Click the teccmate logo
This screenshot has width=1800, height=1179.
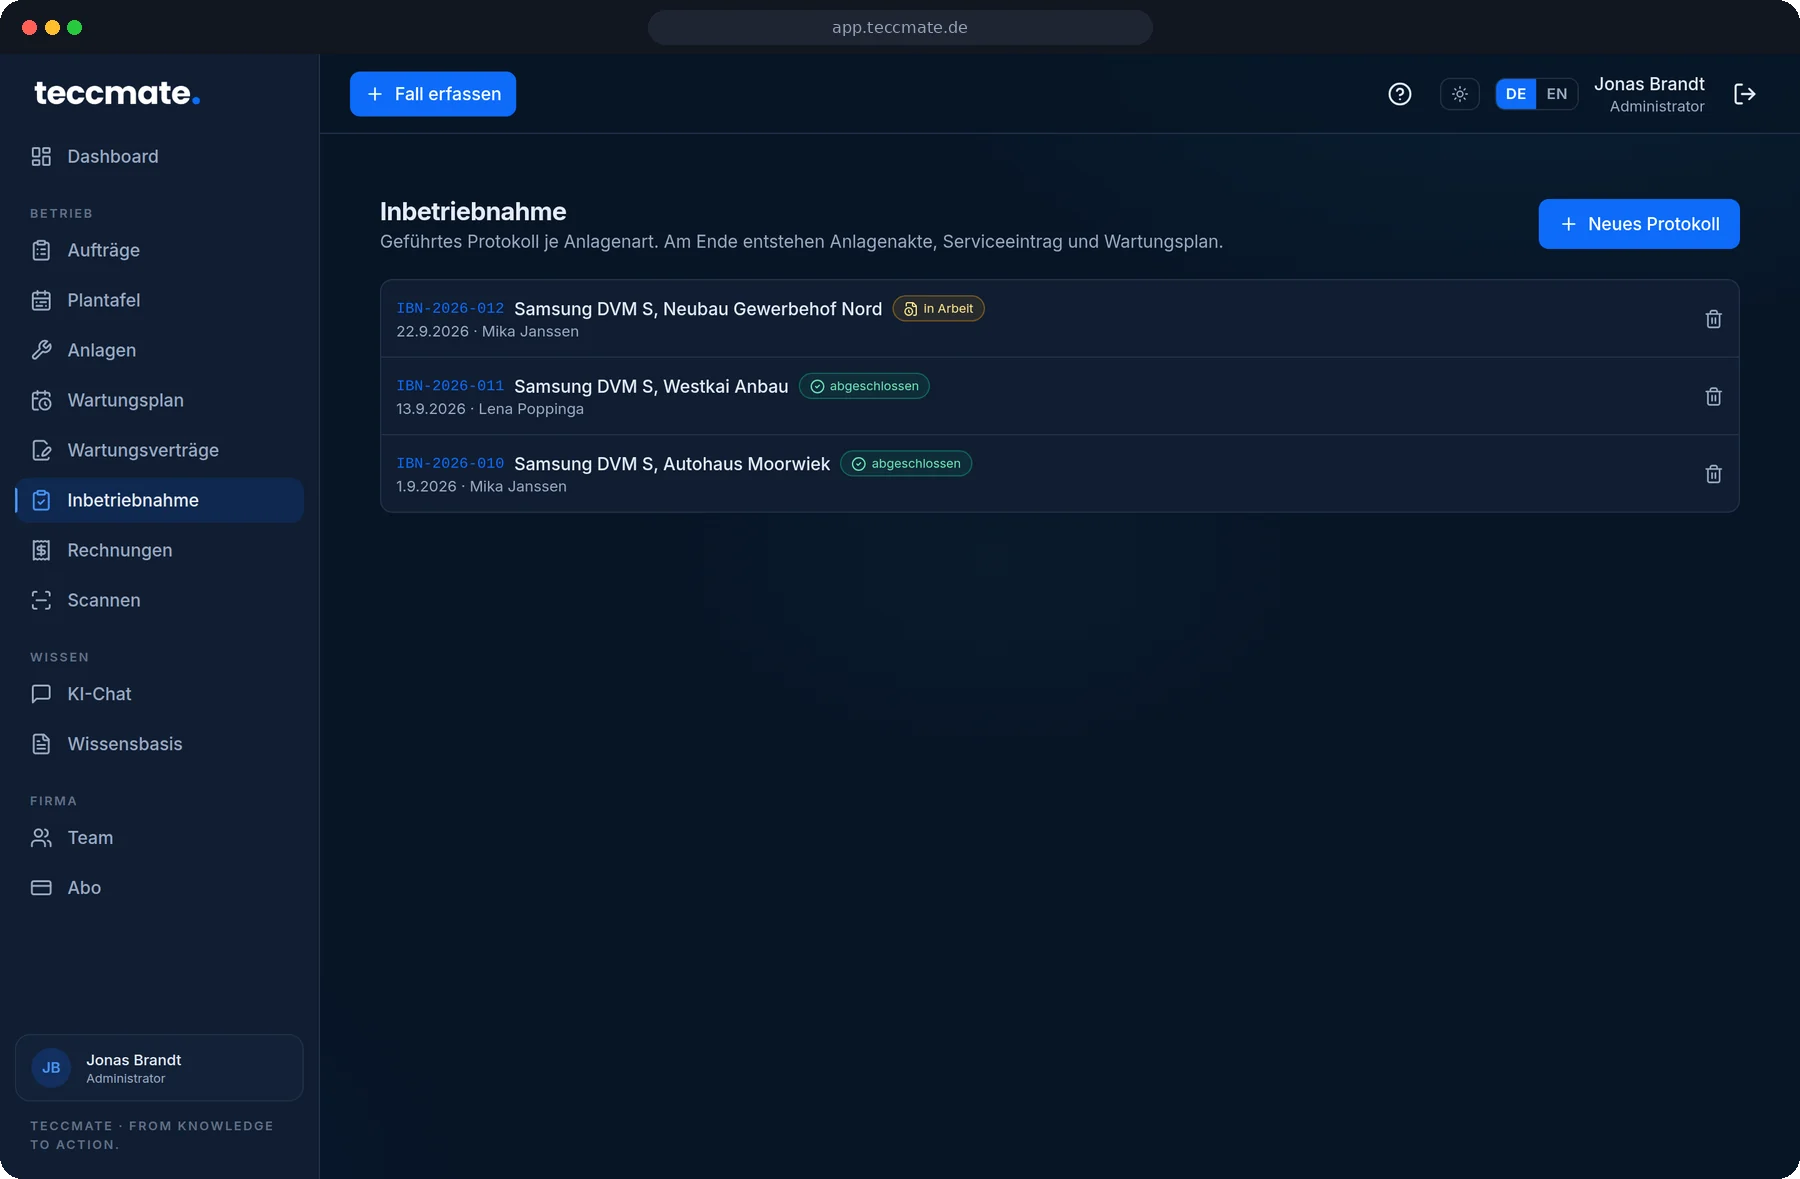point(117,93)
